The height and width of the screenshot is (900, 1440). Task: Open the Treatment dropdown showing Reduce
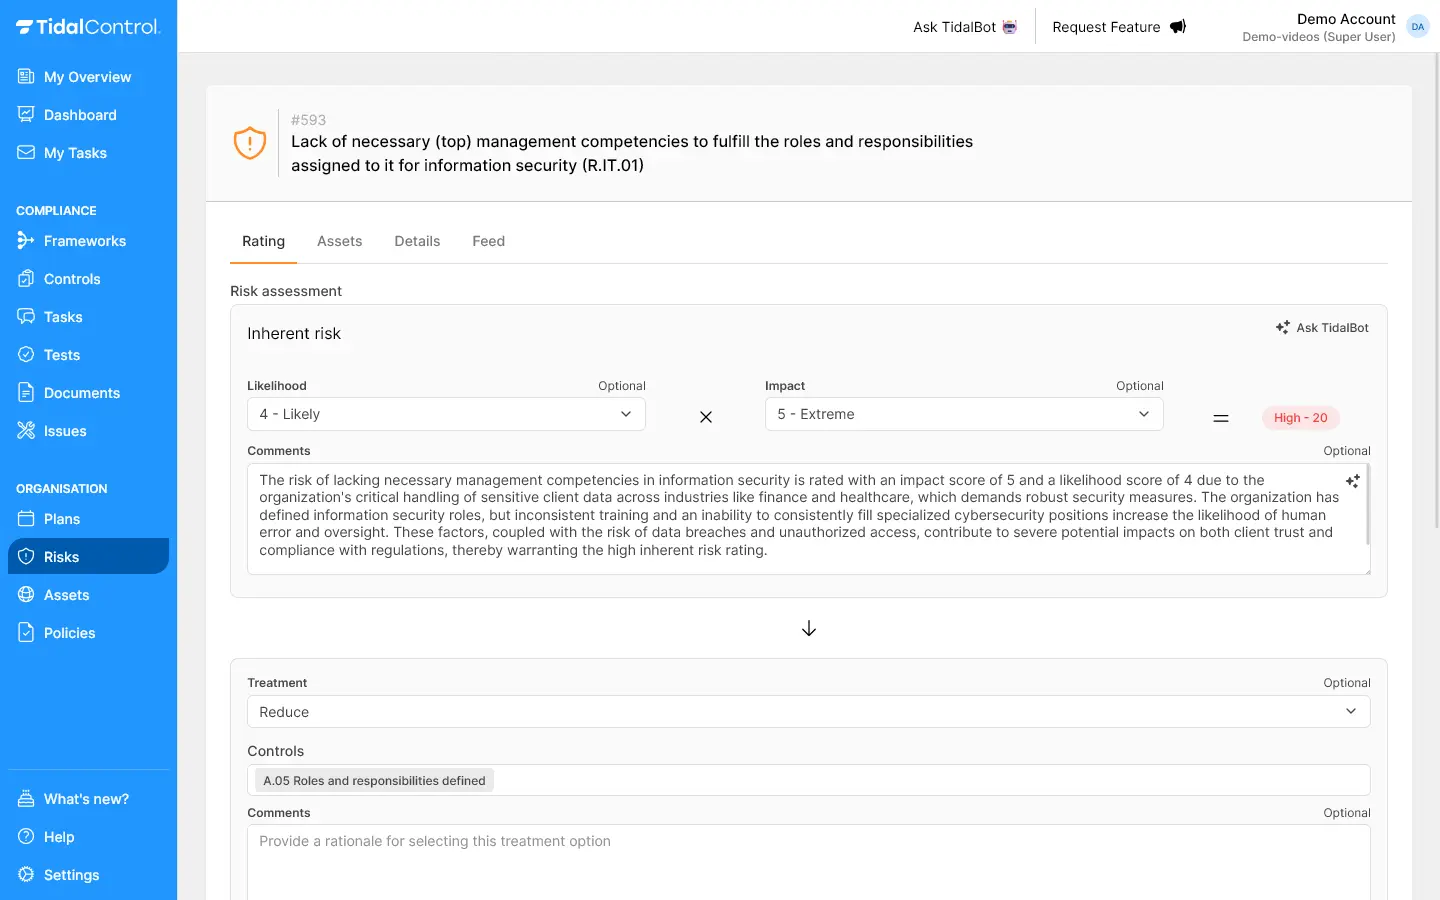click(808, 712)
